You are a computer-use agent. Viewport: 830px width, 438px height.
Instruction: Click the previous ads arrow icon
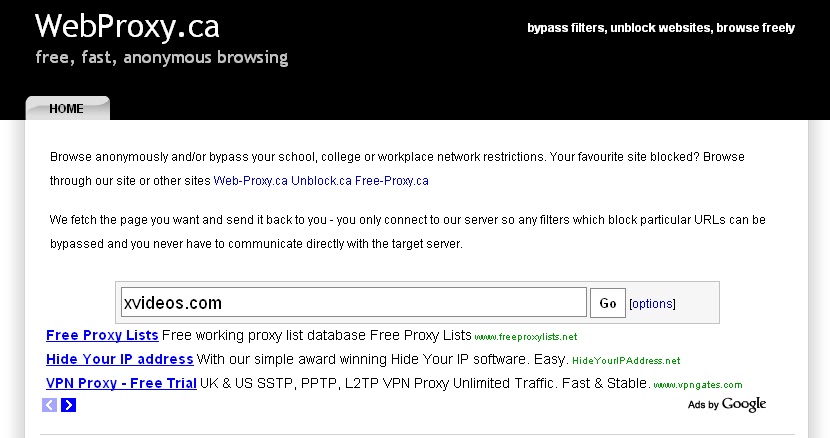pos(49,405)
